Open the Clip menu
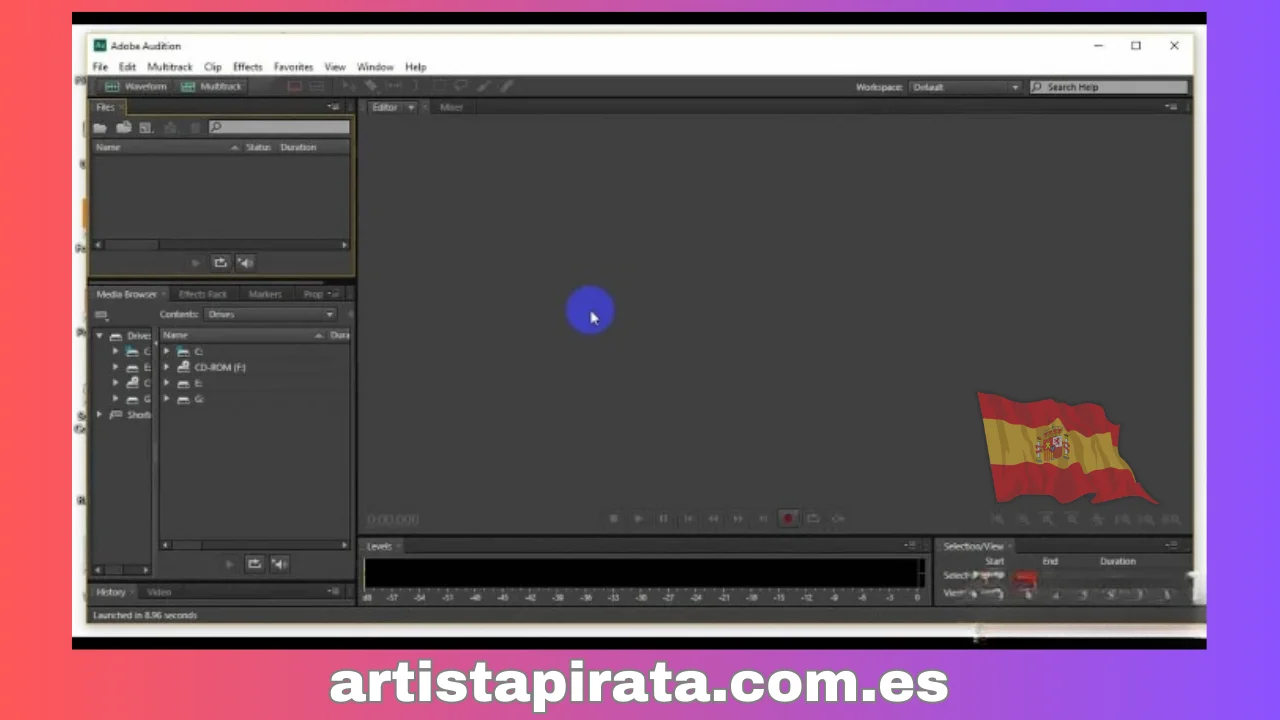The image size is (1280, 720). click(x=213, y=67)
